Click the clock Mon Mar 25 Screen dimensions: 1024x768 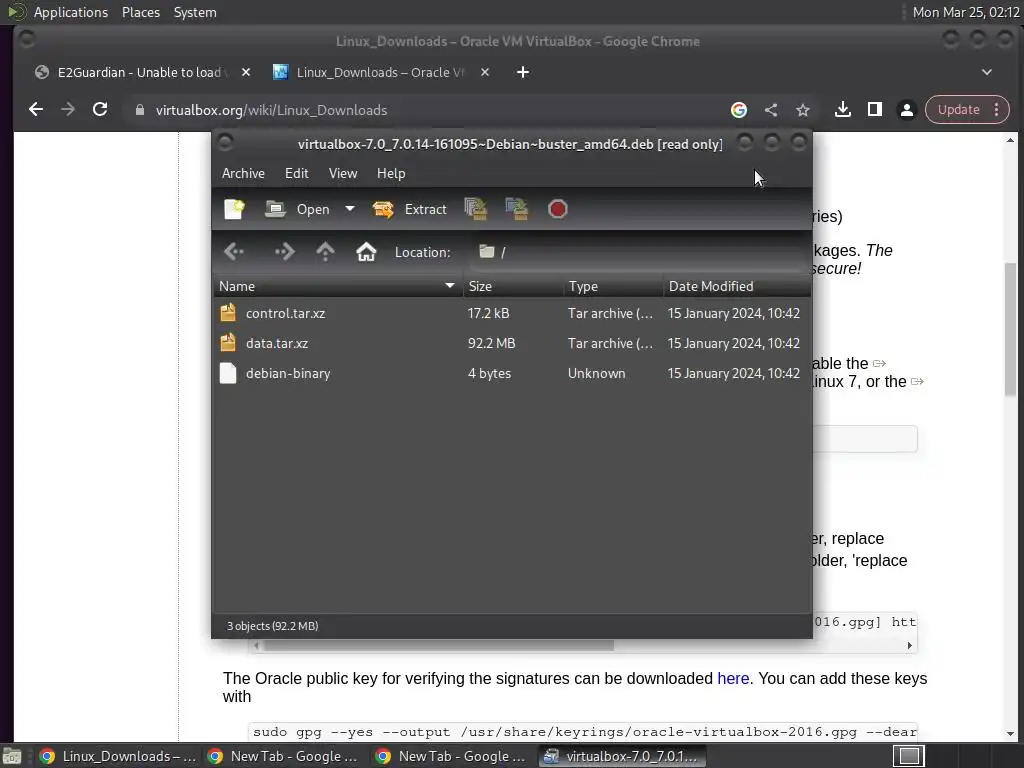point(966,12)
